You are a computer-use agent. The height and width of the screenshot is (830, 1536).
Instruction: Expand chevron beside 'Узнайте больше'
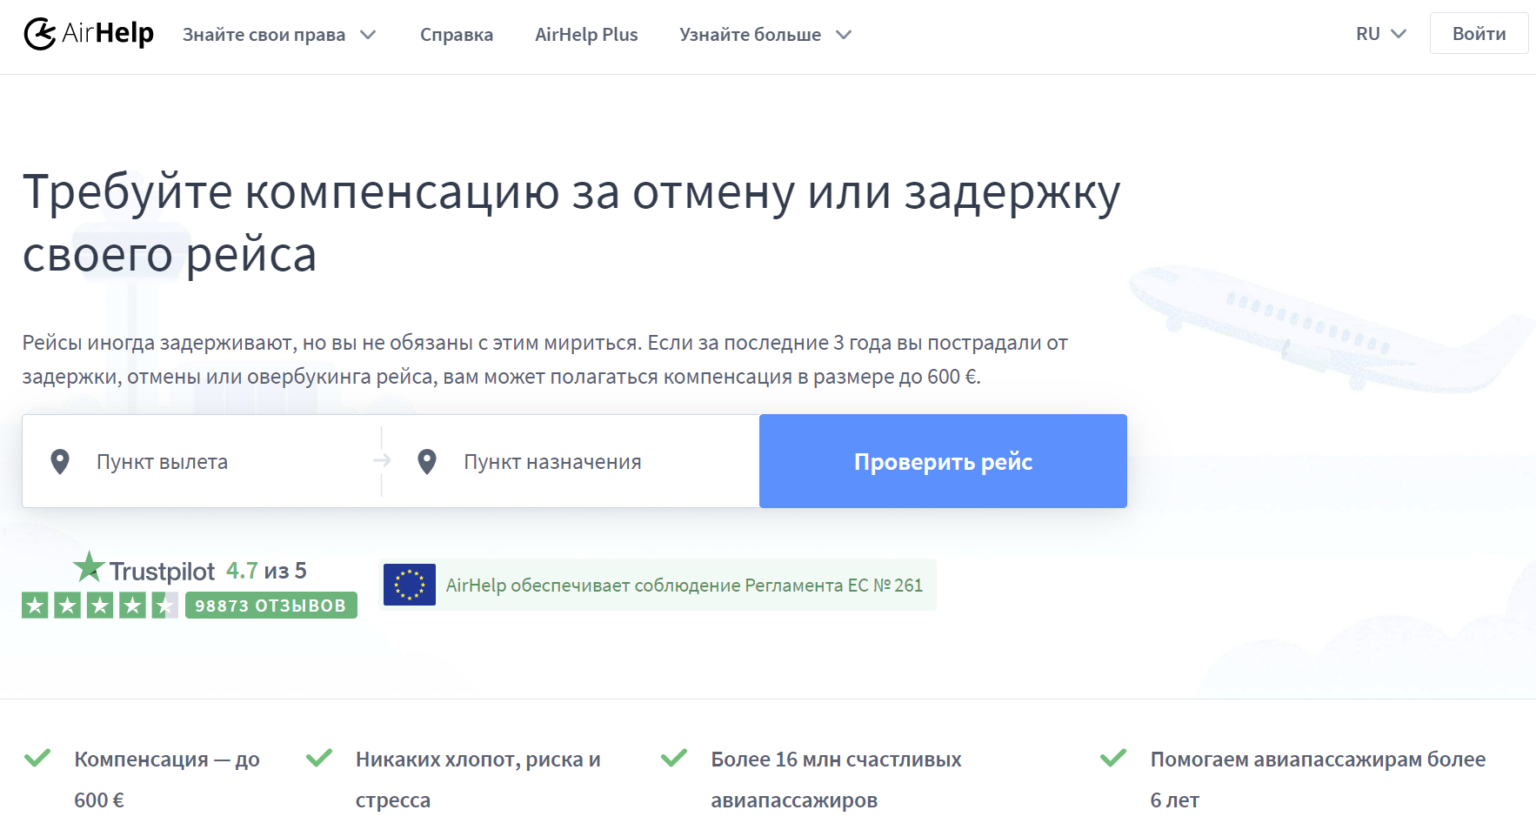844,35
